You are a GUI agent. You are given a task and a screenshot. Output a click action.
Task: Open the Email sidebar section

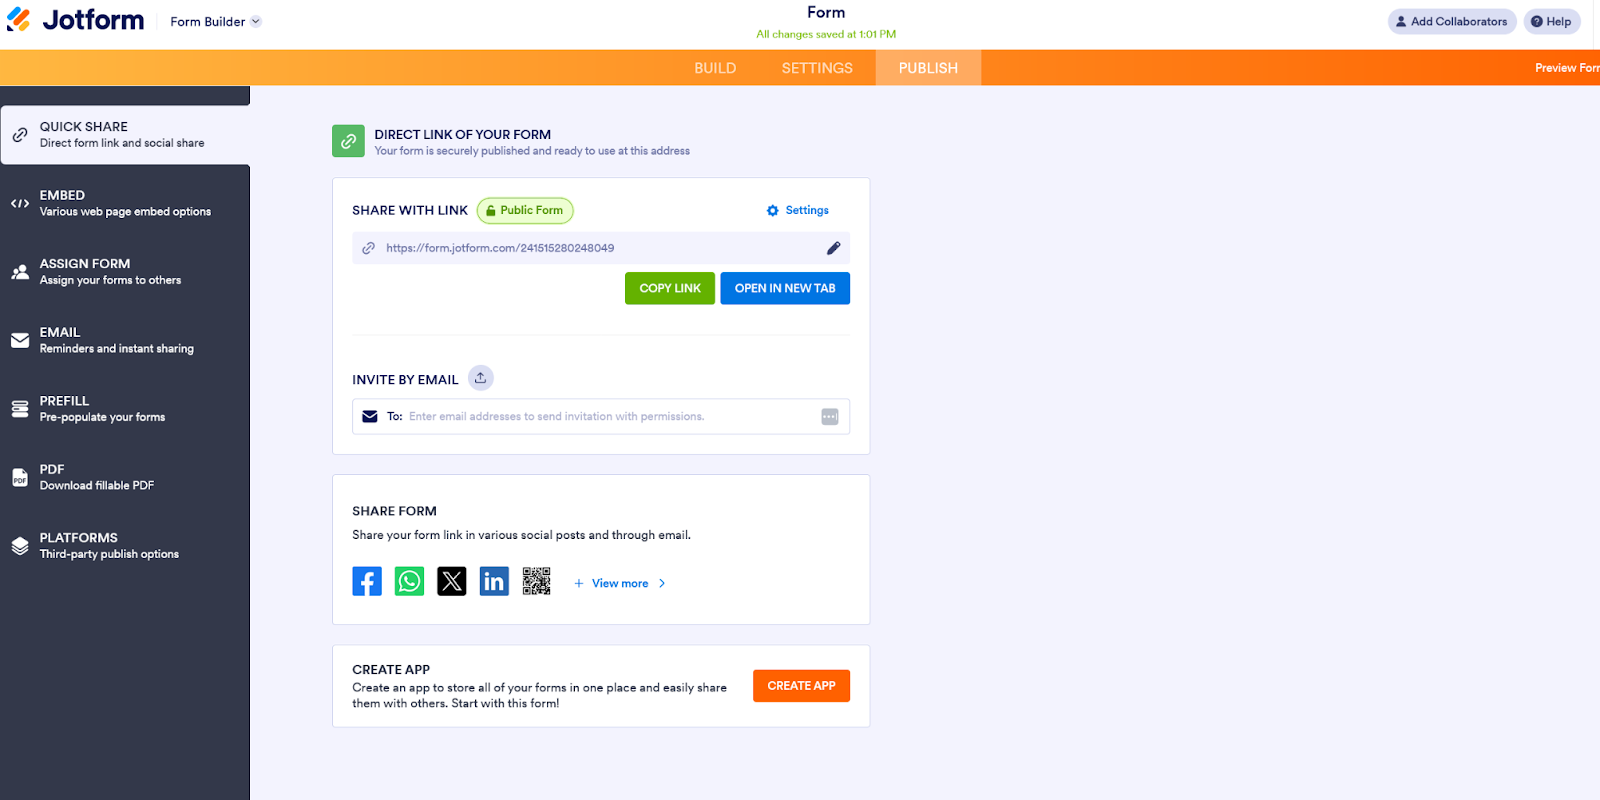point(125,340)
